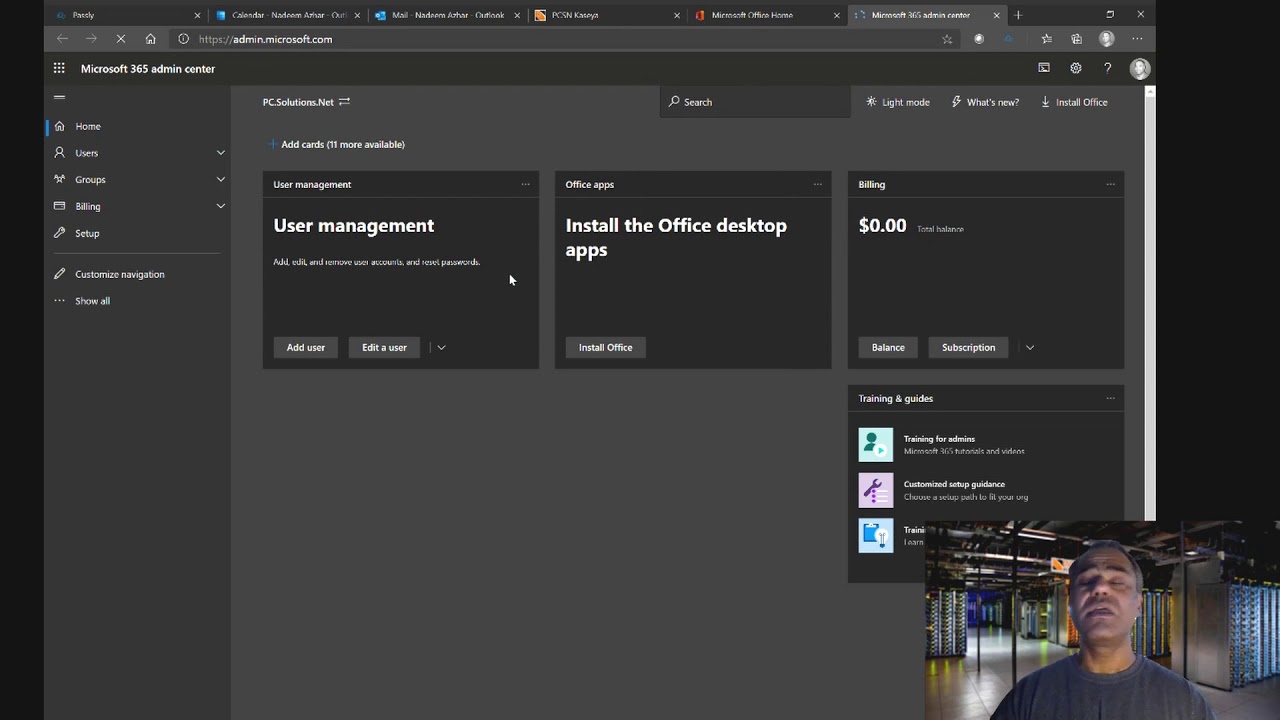Click Install Office in the top bar
The image size is (1280, 720).
point(1074,102)
